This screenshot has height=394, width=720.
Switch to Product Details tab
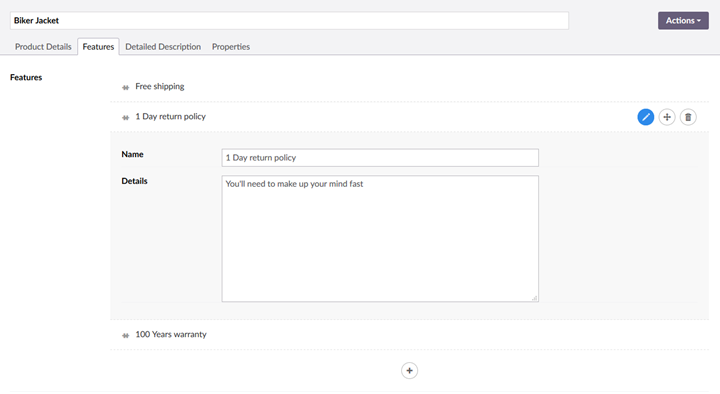[43, 47]
